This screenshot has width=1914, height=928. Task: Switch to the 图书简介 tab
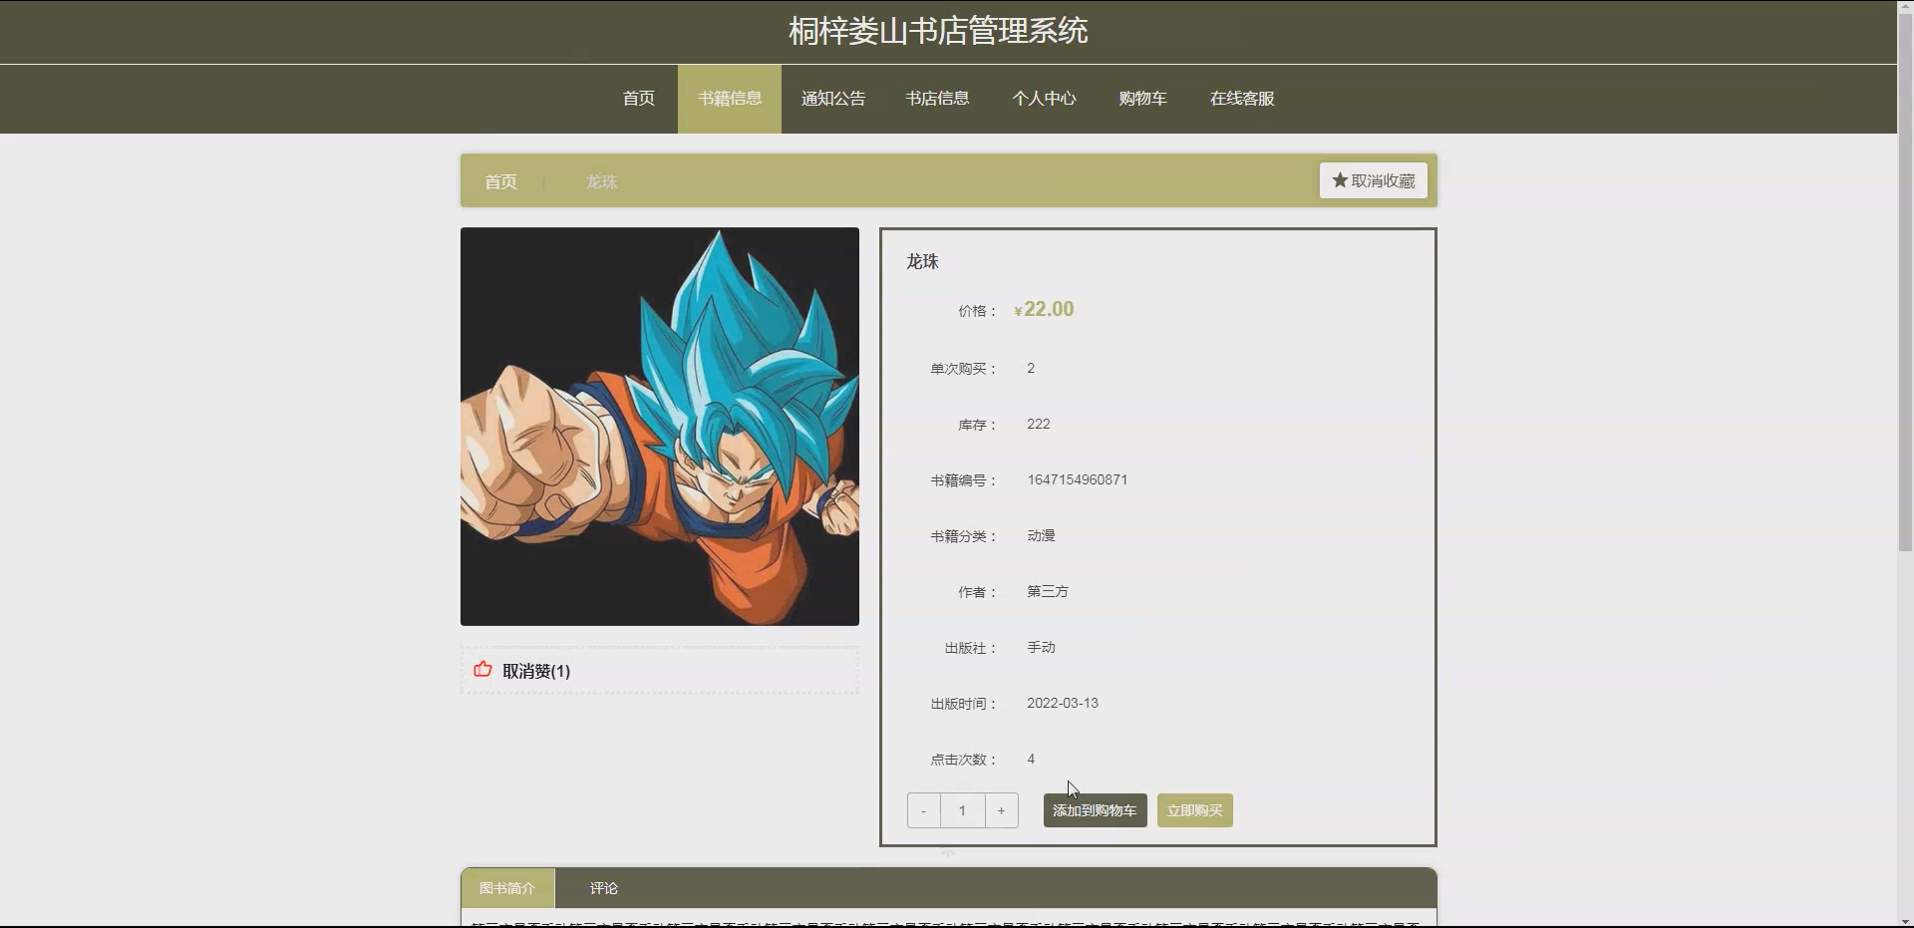click(507, 888)
